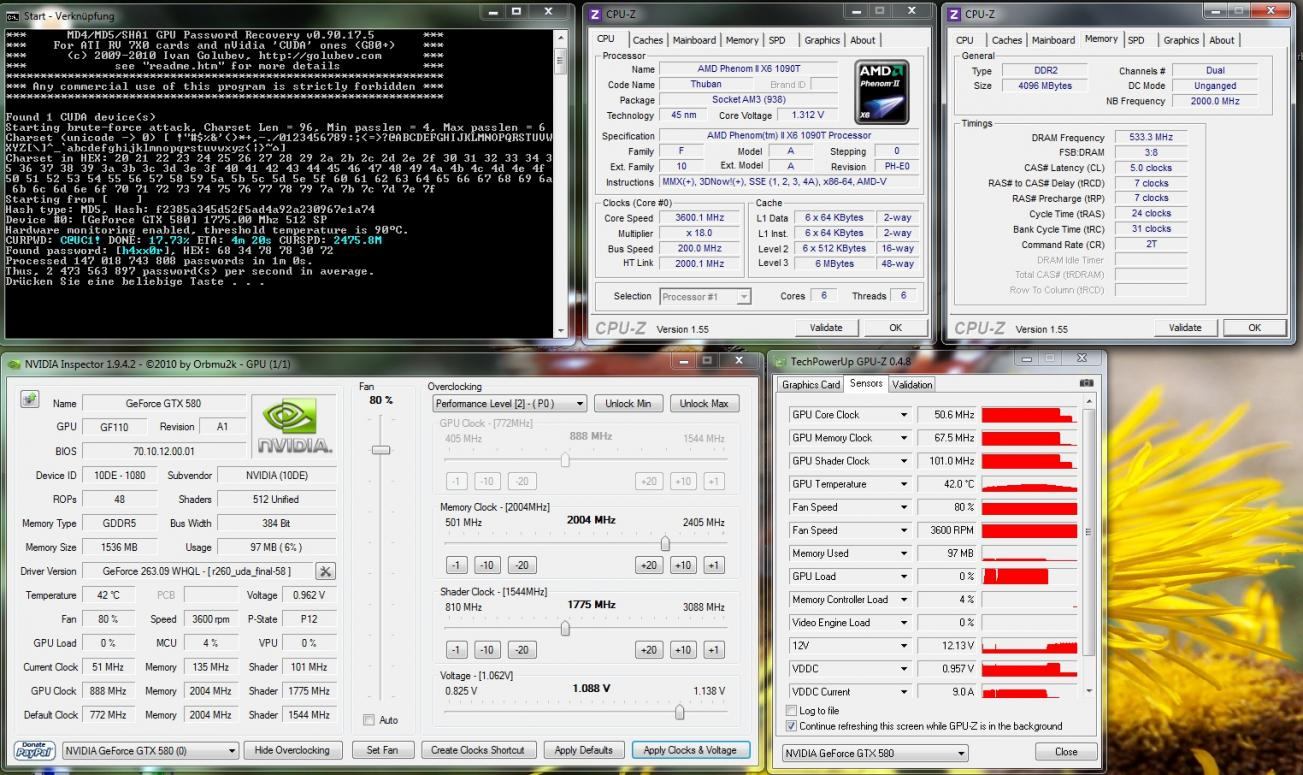The image size is (1303, 775).
Task: Click the BIOS version field 70.10.12.00.01
Action: pos(165,451)
